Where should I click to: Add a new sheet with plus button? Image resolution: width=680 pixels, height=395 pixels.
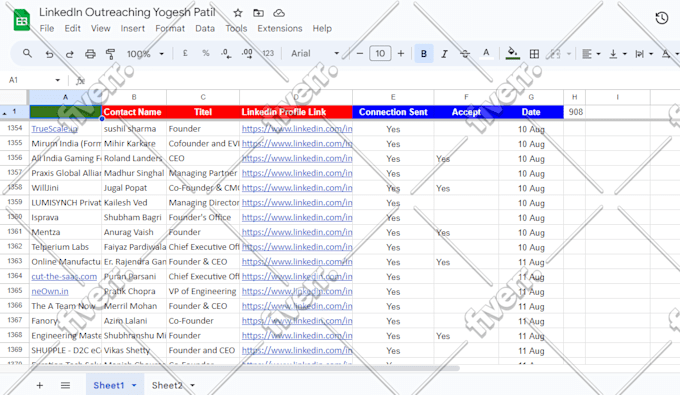point(39,385)
